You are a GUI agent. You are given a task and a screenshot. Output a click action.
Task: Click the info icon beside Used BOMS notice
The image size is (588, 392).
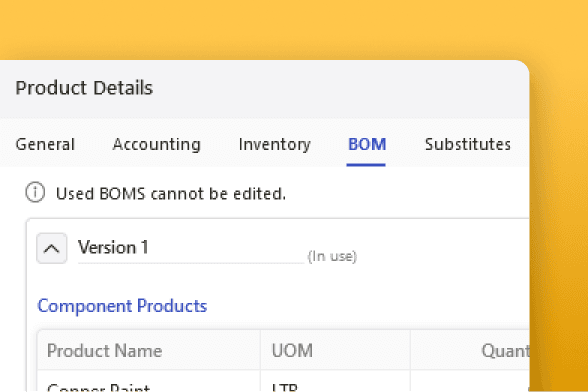point(35,192)
